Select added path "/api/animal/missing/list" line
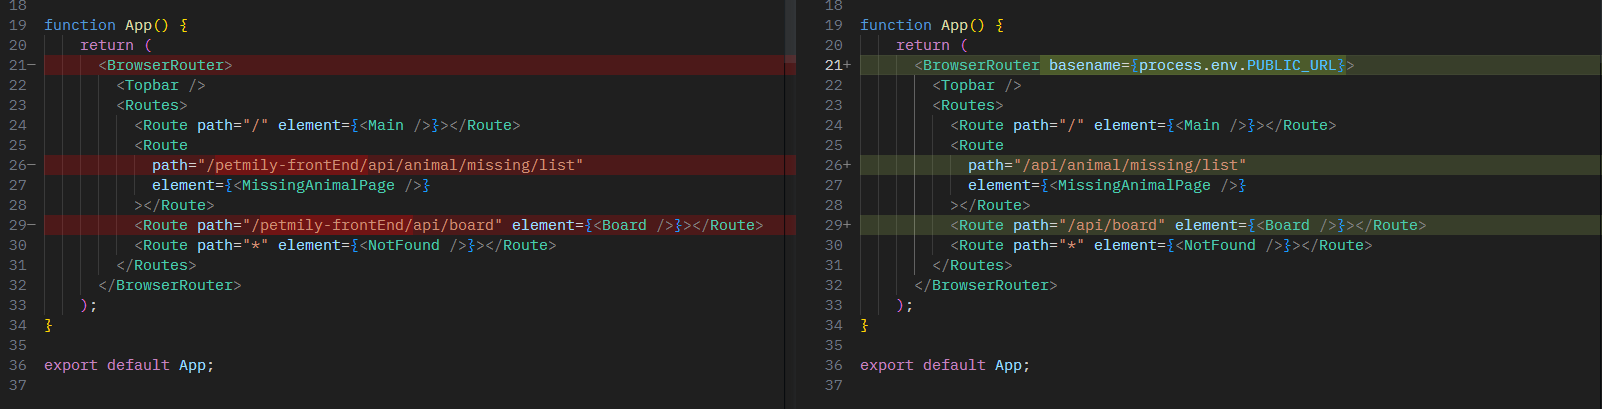The width and height of the screenshot is (1602, 409). (1230, 165)
